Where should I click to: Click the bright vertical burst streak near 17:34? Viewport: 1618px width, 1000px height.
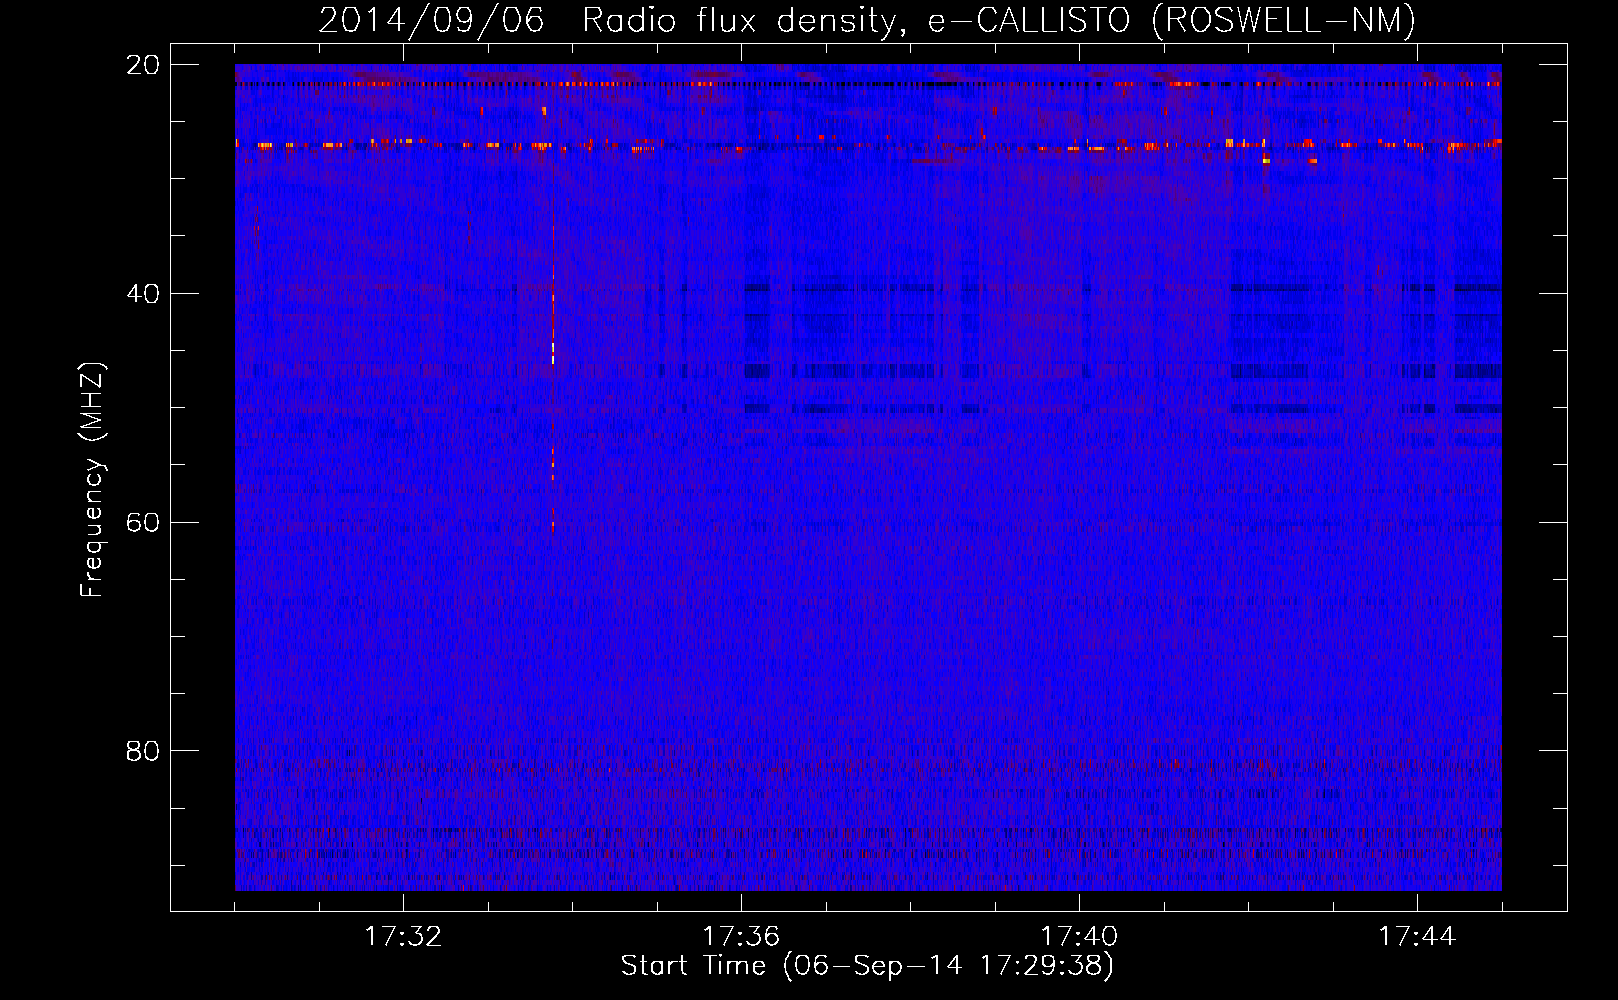552,380
